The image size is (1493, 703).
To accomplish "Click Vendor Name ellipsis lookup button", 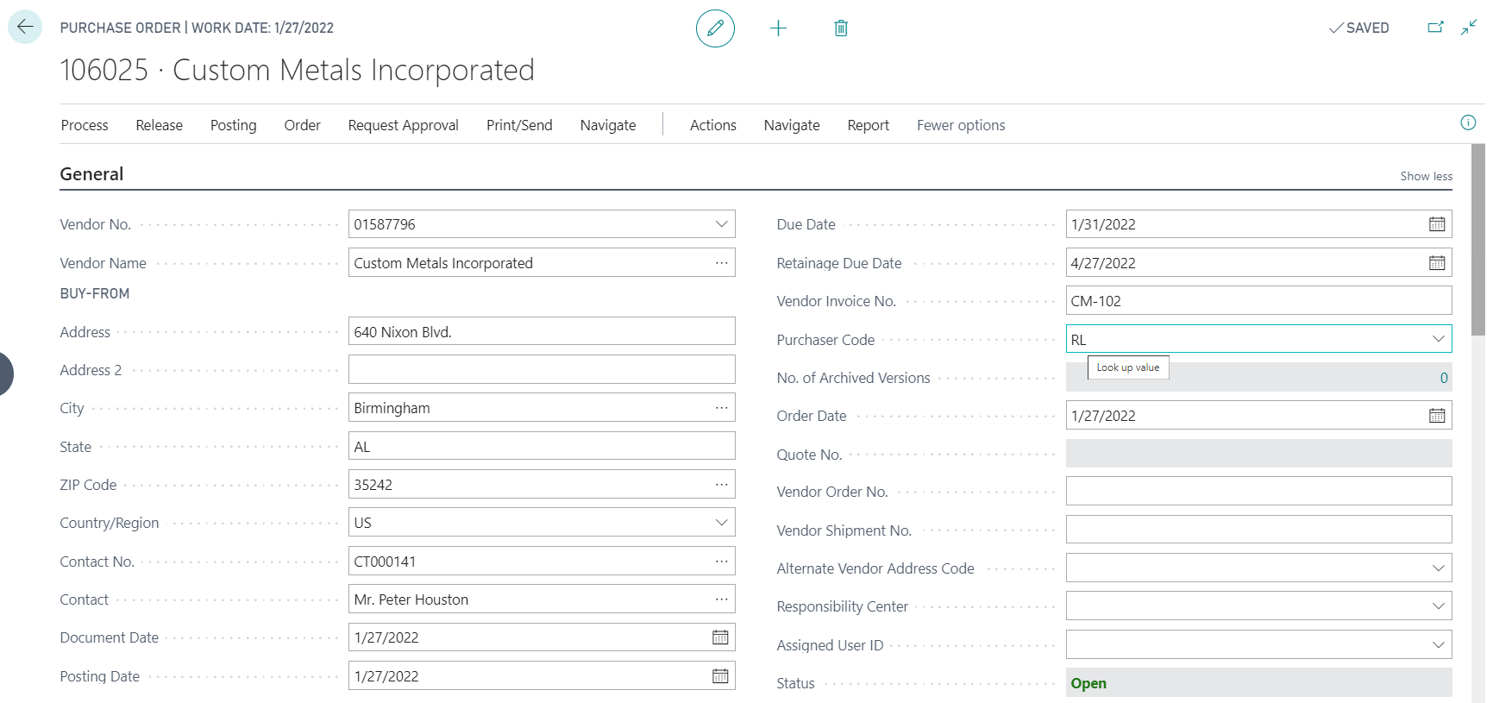I will tap(721, 263).
